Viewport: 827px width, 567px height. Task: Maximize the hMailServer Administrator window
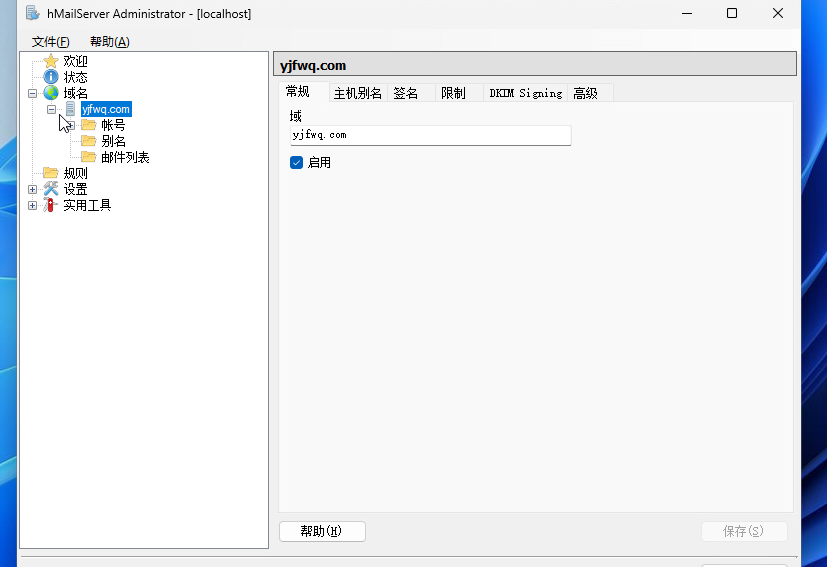tap(732, 13)
